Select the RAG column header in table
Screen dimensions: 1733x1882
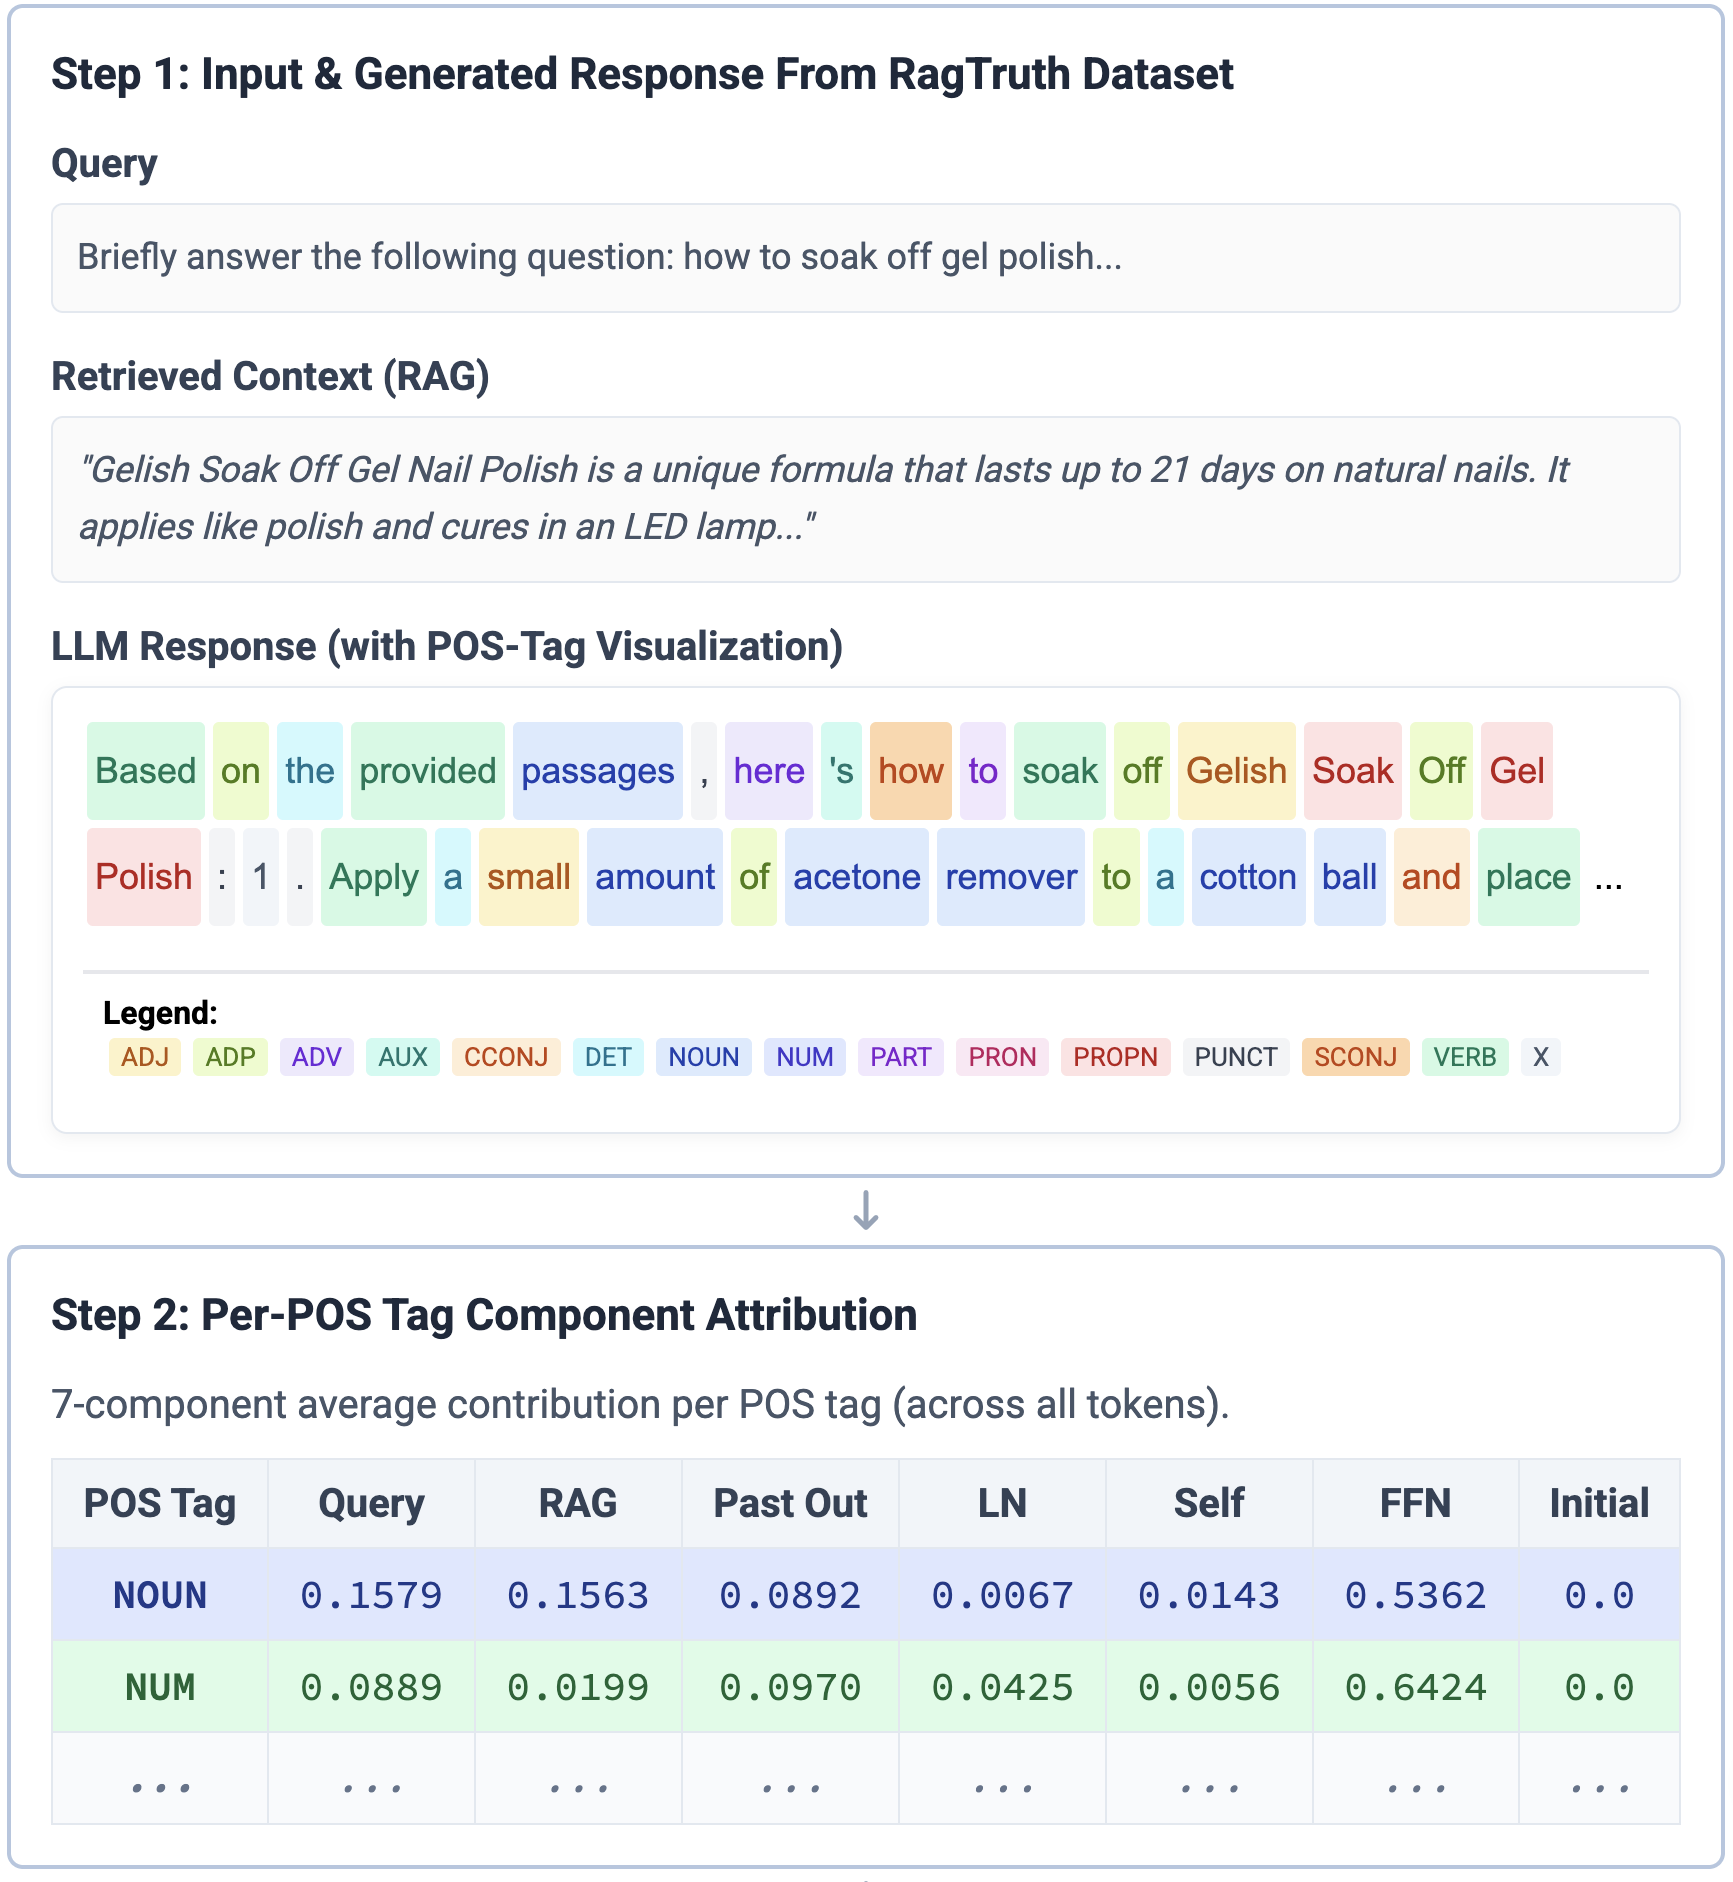(577, 1503)
